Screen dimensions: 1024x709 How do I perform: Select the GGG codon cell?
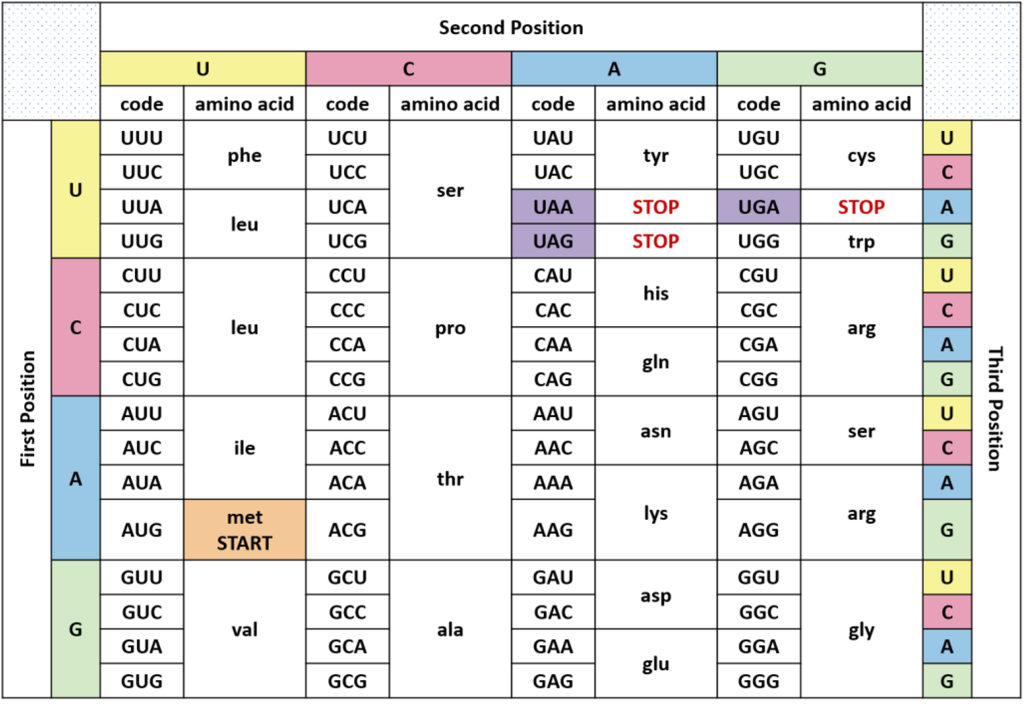pos(759,681)
